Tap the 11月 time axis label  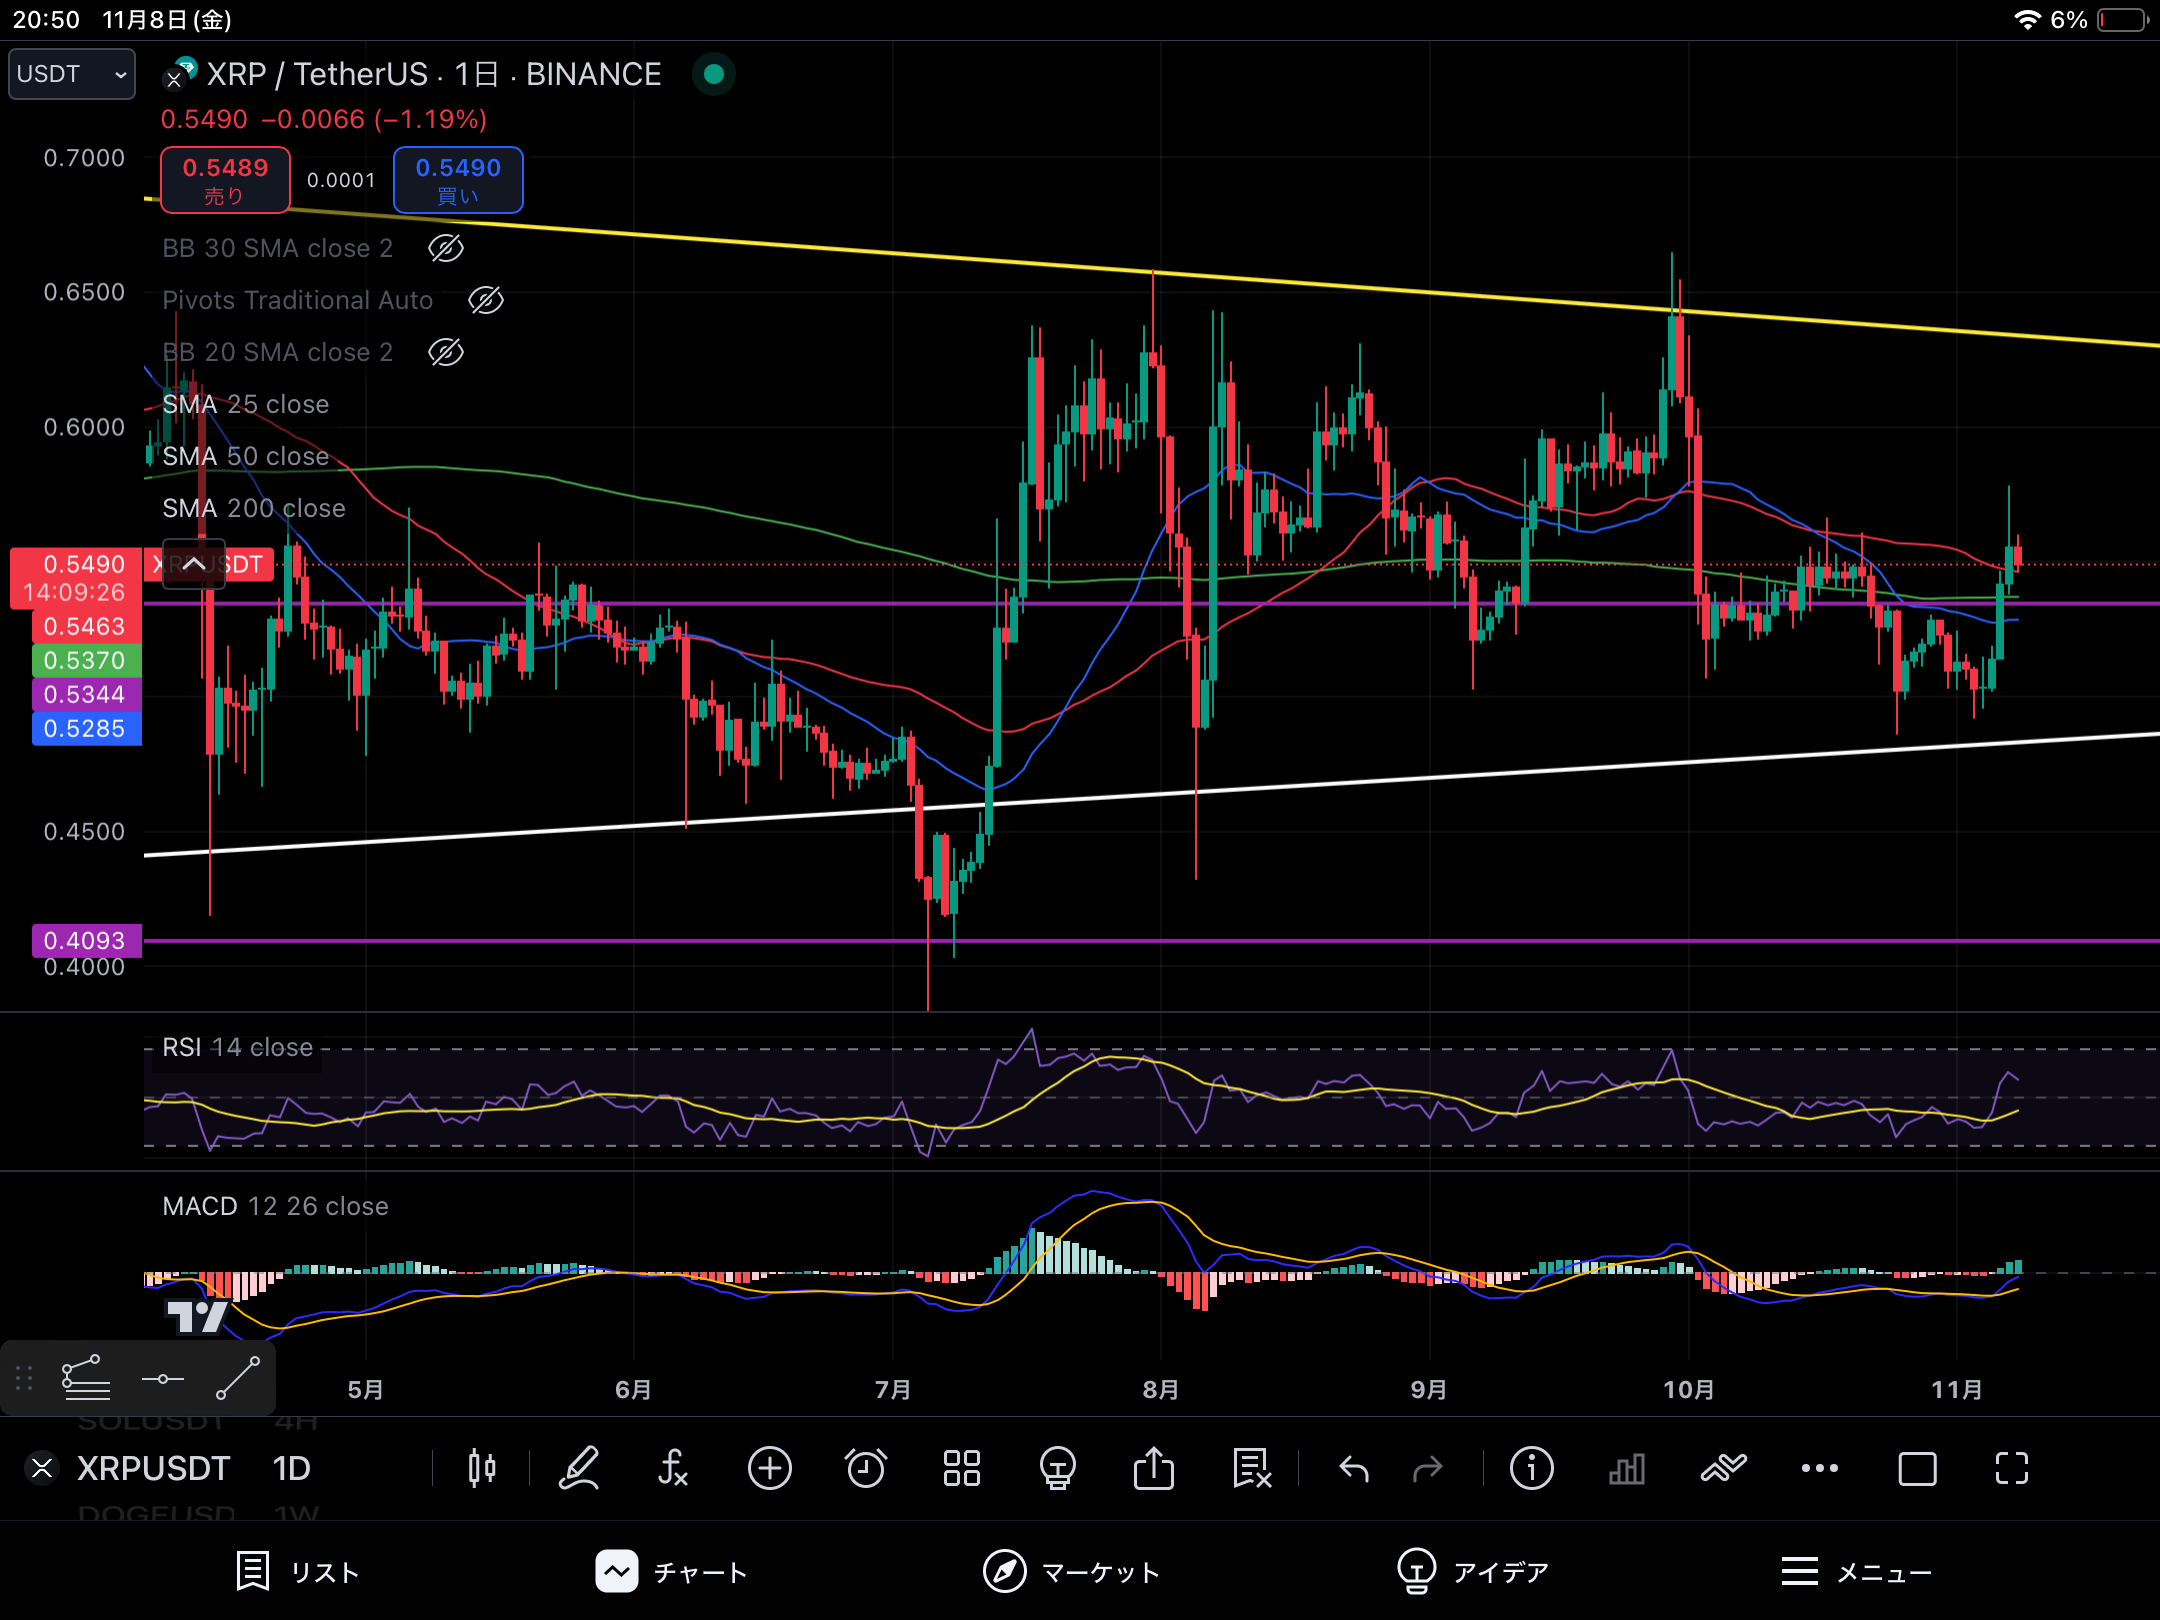pos(1957,1390)
